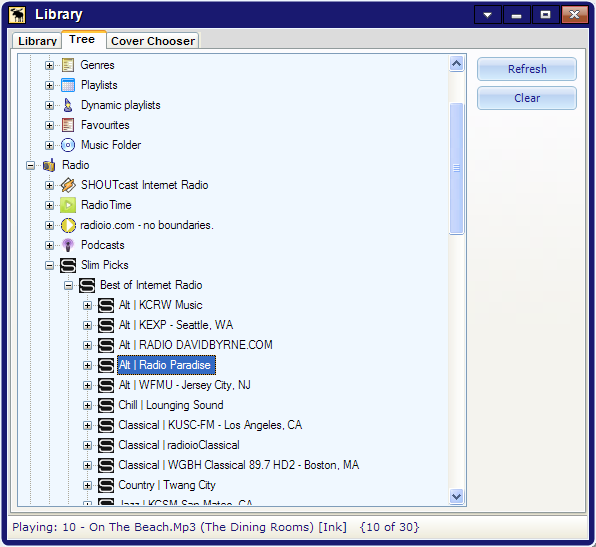
Task: Select Classical | KUSC-FM - Los Angeles, CA
Action: [x=210, y=425]
